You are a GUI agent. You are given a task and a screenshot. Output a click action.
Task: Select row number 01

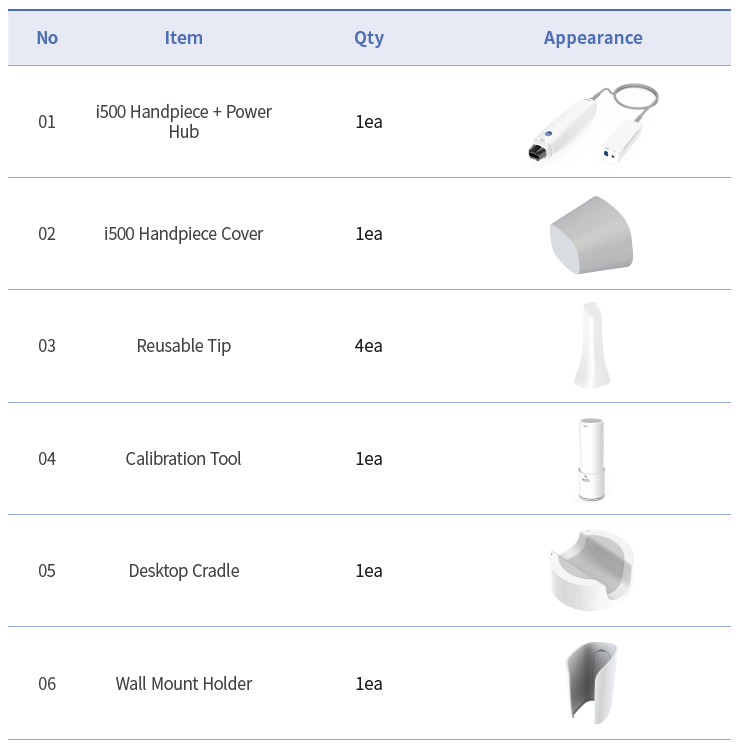[x=47, y=122]
